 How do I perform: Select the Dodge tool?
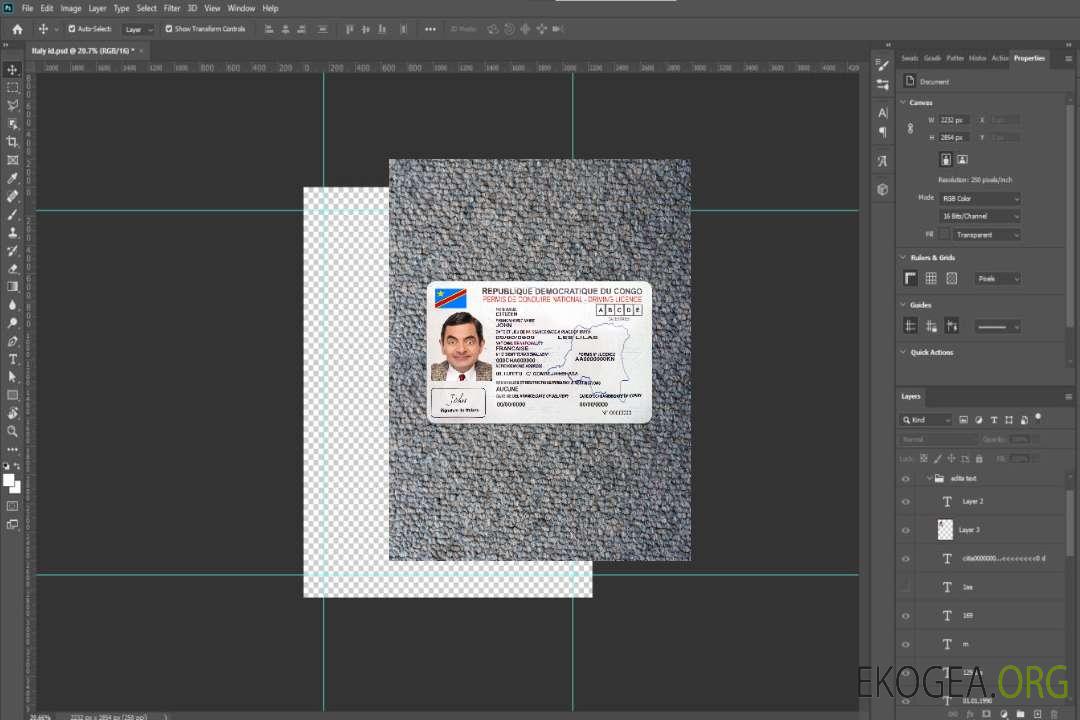pos(12,322)
